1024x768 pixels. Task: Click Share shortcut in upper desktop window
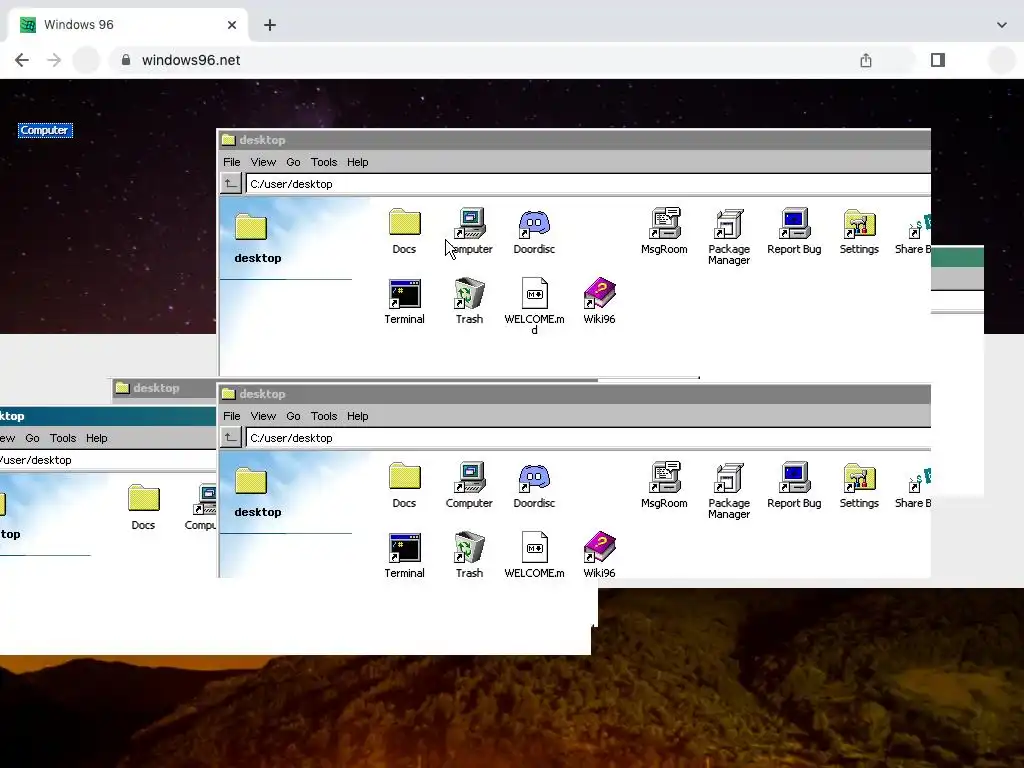914,233
